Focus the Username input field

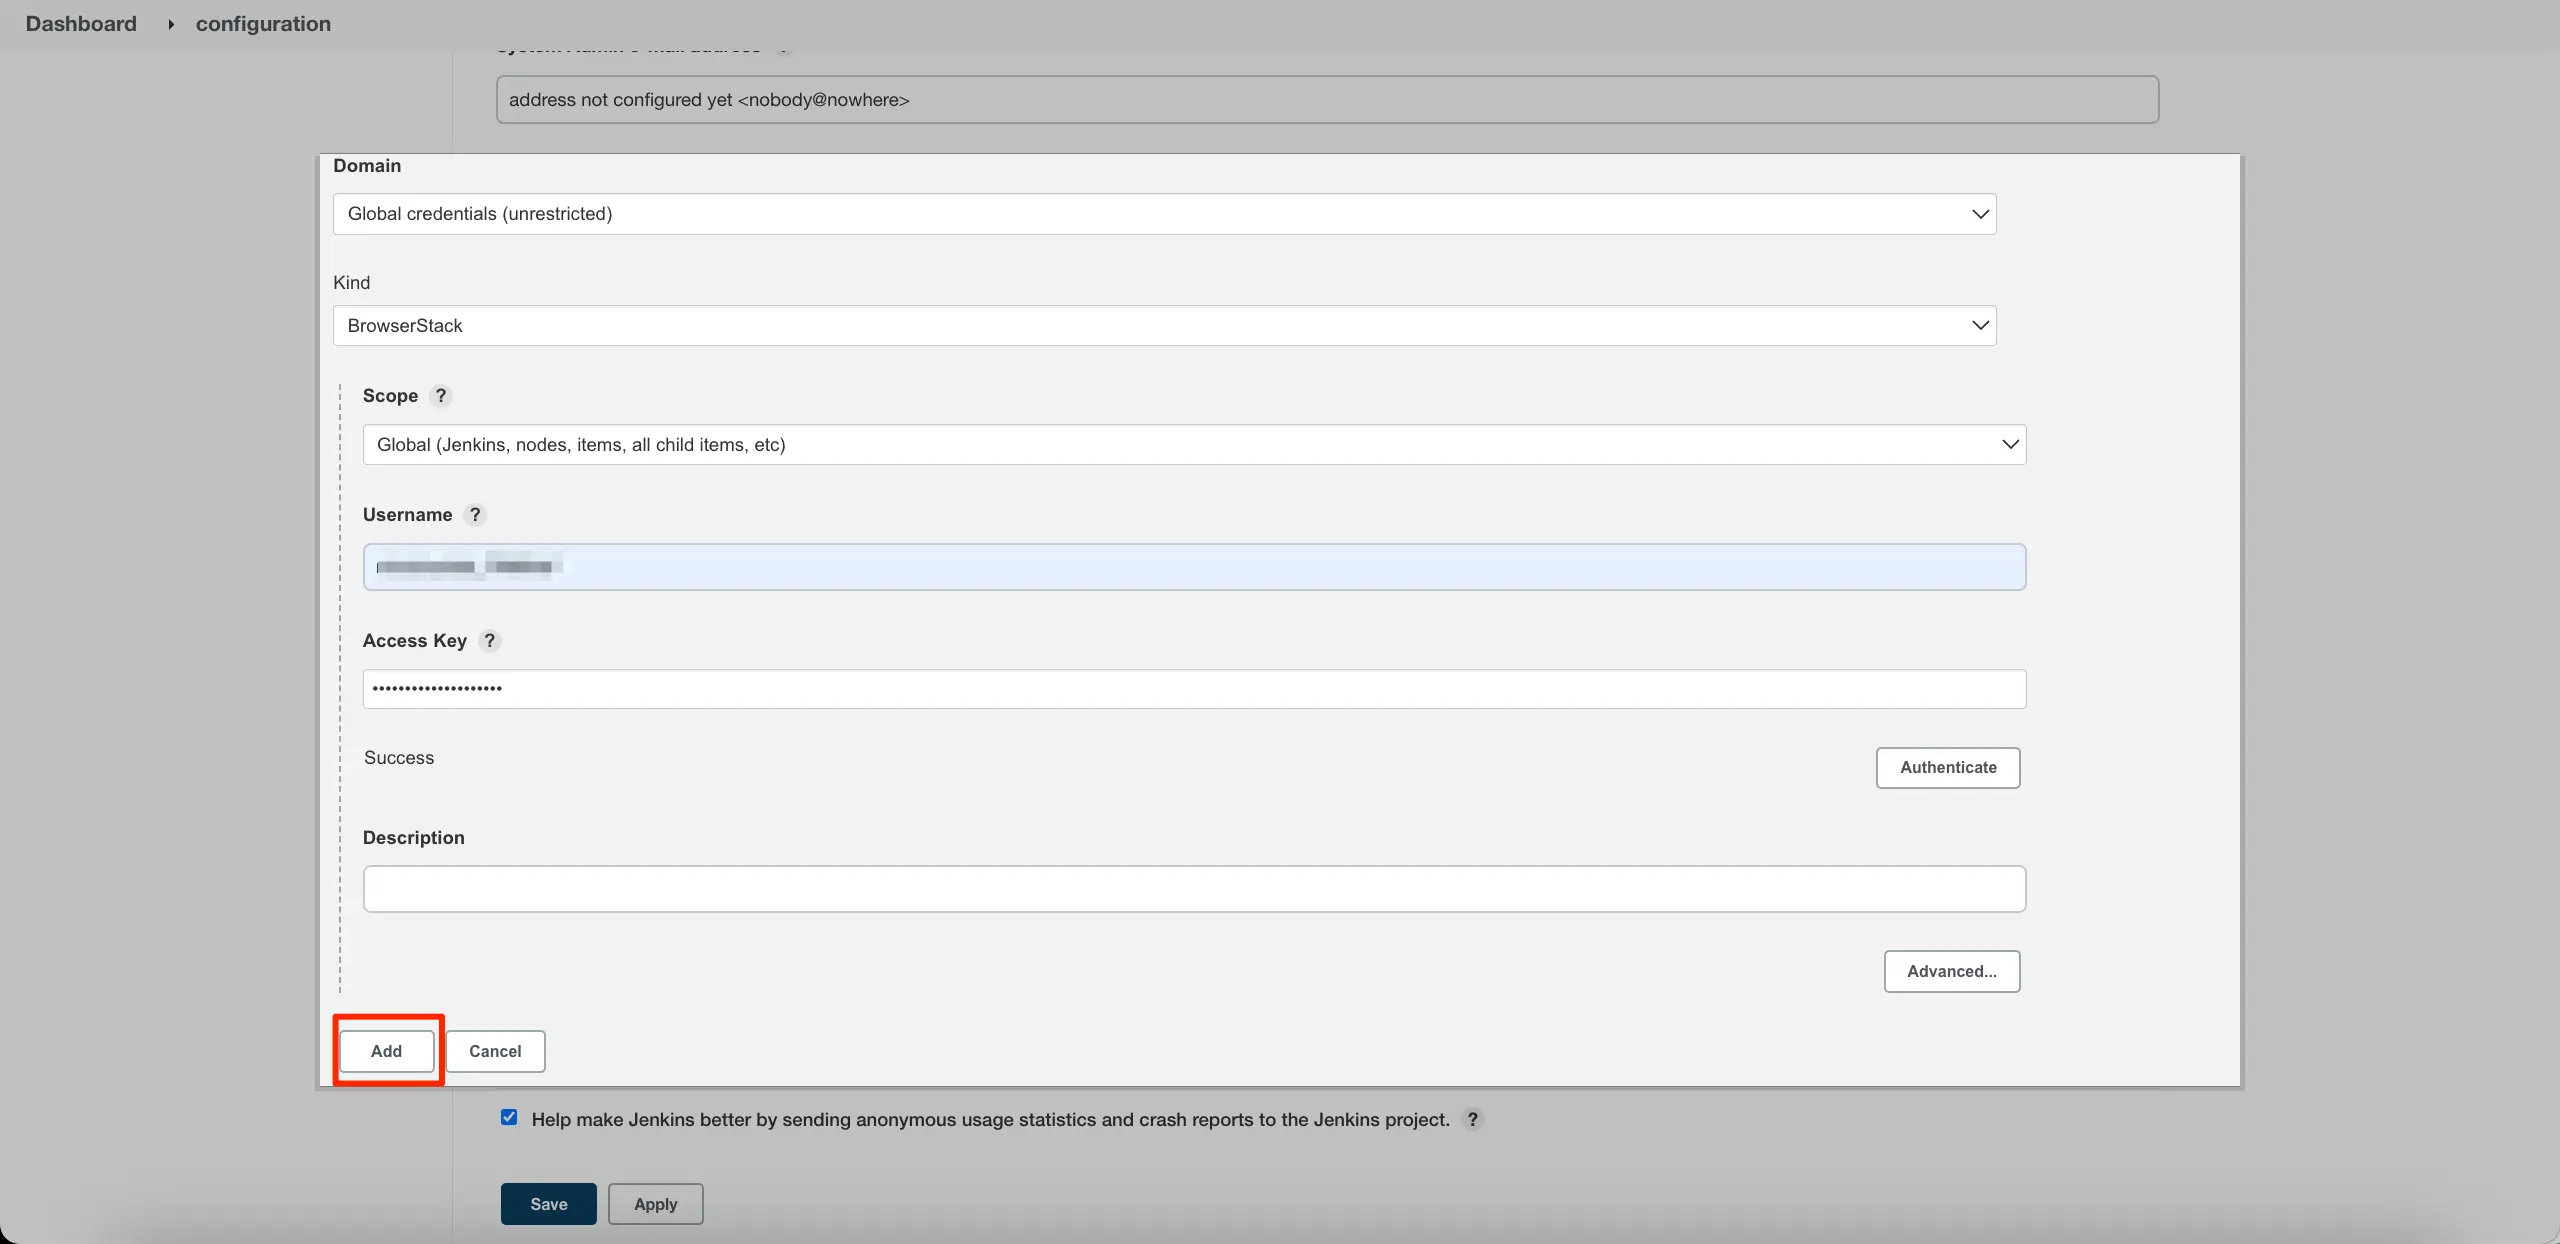coord(1194,567)
